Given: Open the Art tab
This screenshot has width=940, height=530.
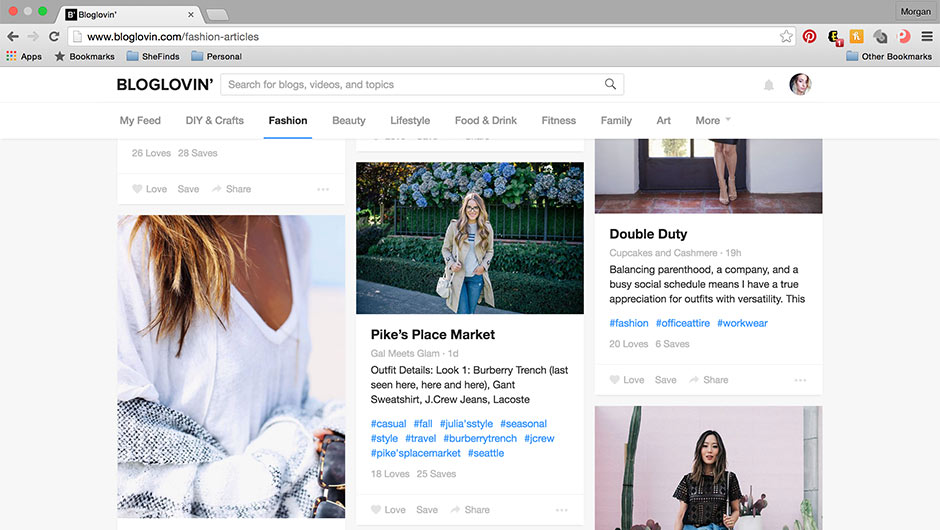Looking at the screenshot, I should click(x=664, y=121).
